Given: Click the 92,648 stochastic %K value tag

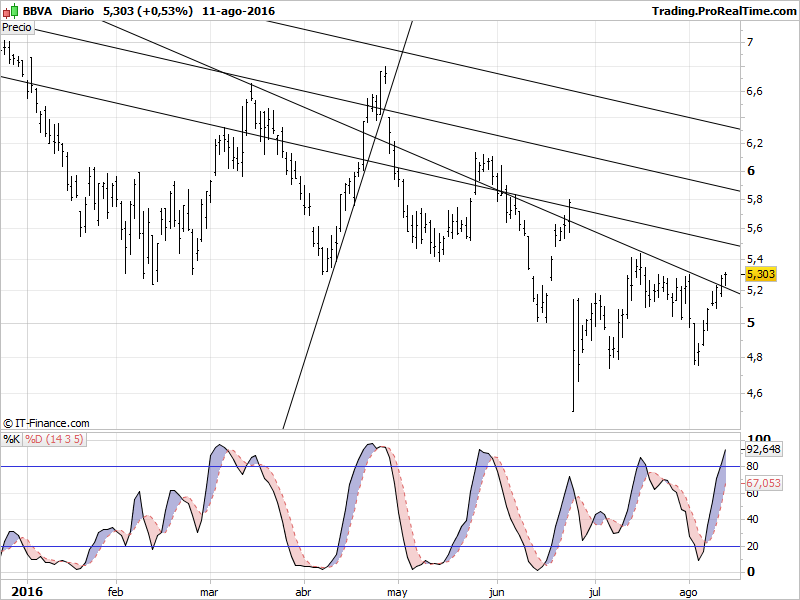Looking at the screenshot, I should [765, 449].
